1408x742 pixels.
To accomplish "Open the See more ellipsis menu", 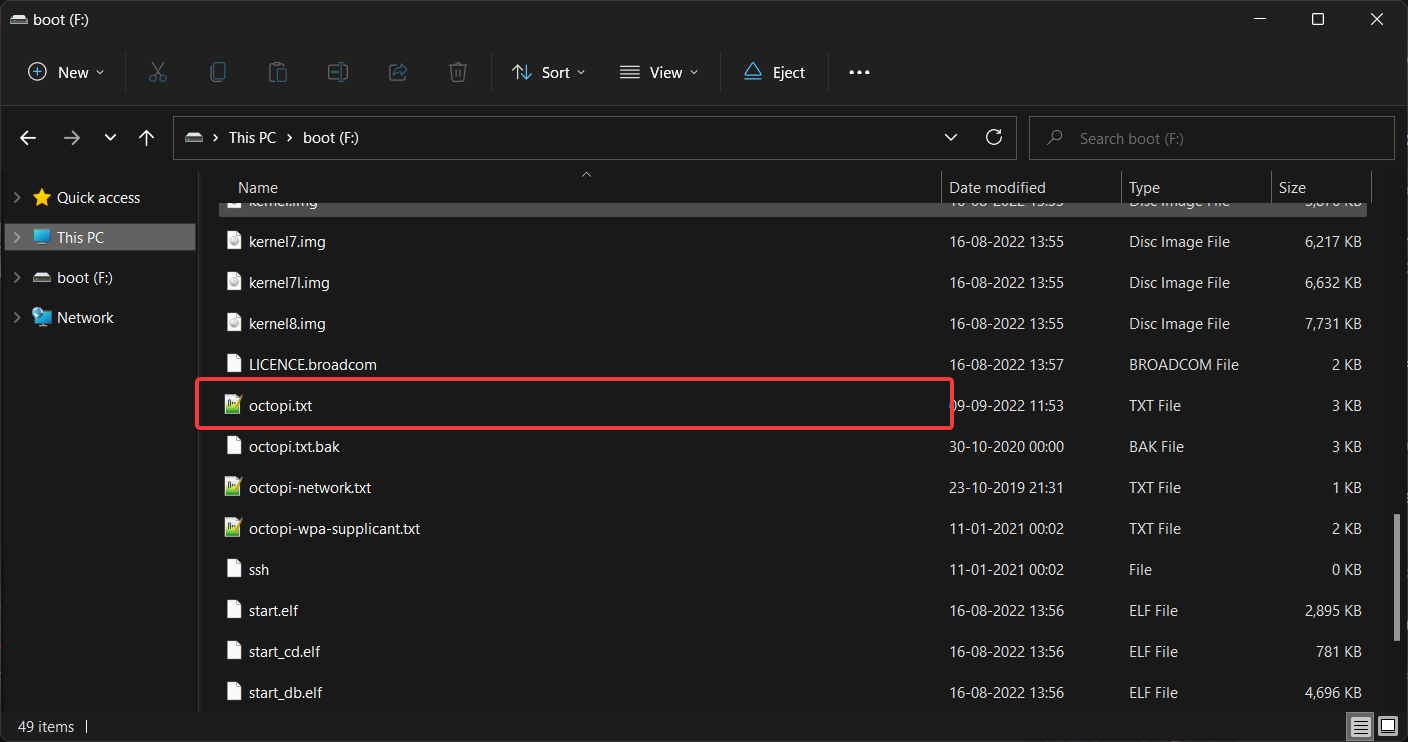I will (x=859, y=72).
